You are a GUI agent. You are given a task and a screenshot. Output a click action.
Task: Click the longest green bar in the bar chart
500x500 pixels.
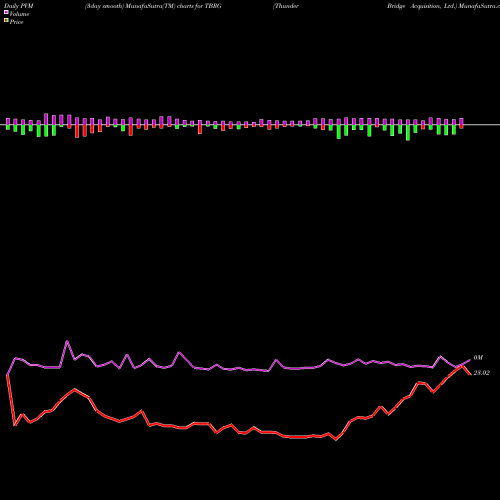[x=408, y=133]
